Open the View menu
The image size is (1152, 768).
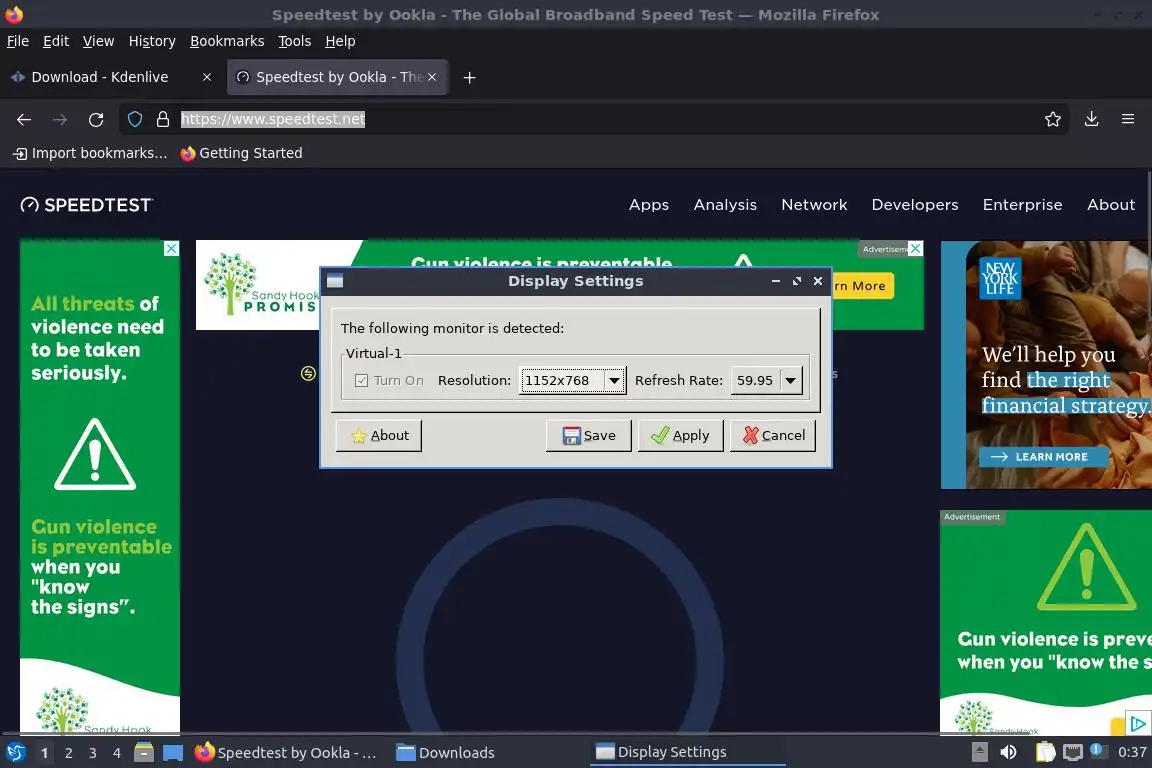pyautogui.click(x=98, y=41)
